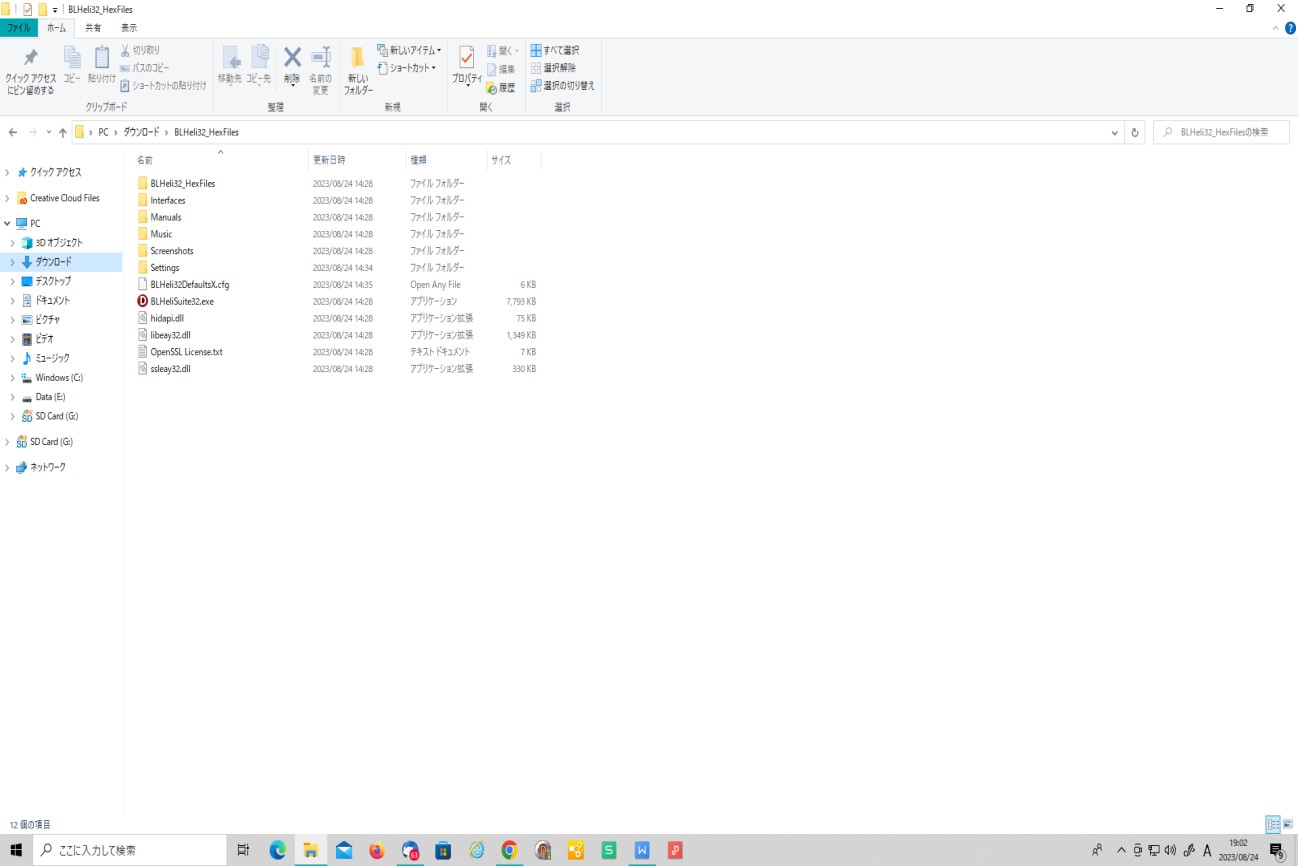
Task: Click the BLHeli32_HexFiles search box
Action: coord(1221,132)
